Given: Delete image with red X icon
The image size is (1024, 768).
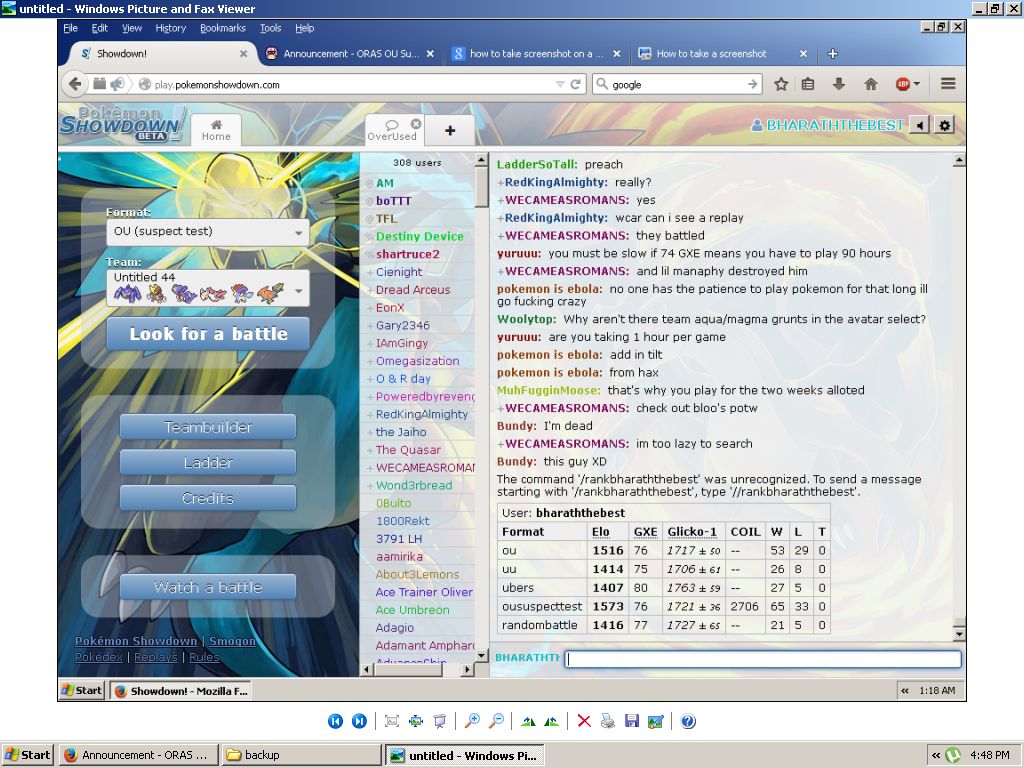Looking at the screenshot, I should coord(584,721).
